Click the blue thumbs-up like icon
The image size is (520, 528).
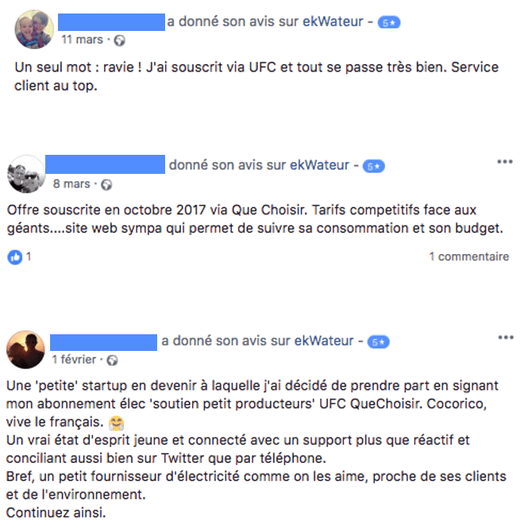click(15, 257)
